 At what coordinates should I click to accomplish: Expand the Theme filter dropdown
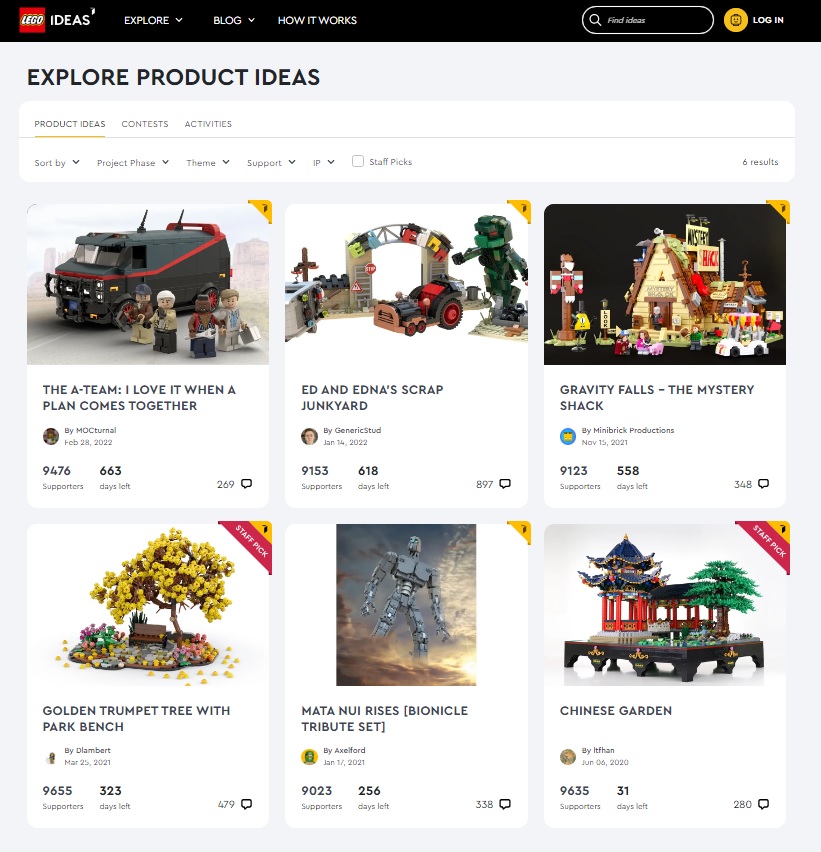pos(208,162)
